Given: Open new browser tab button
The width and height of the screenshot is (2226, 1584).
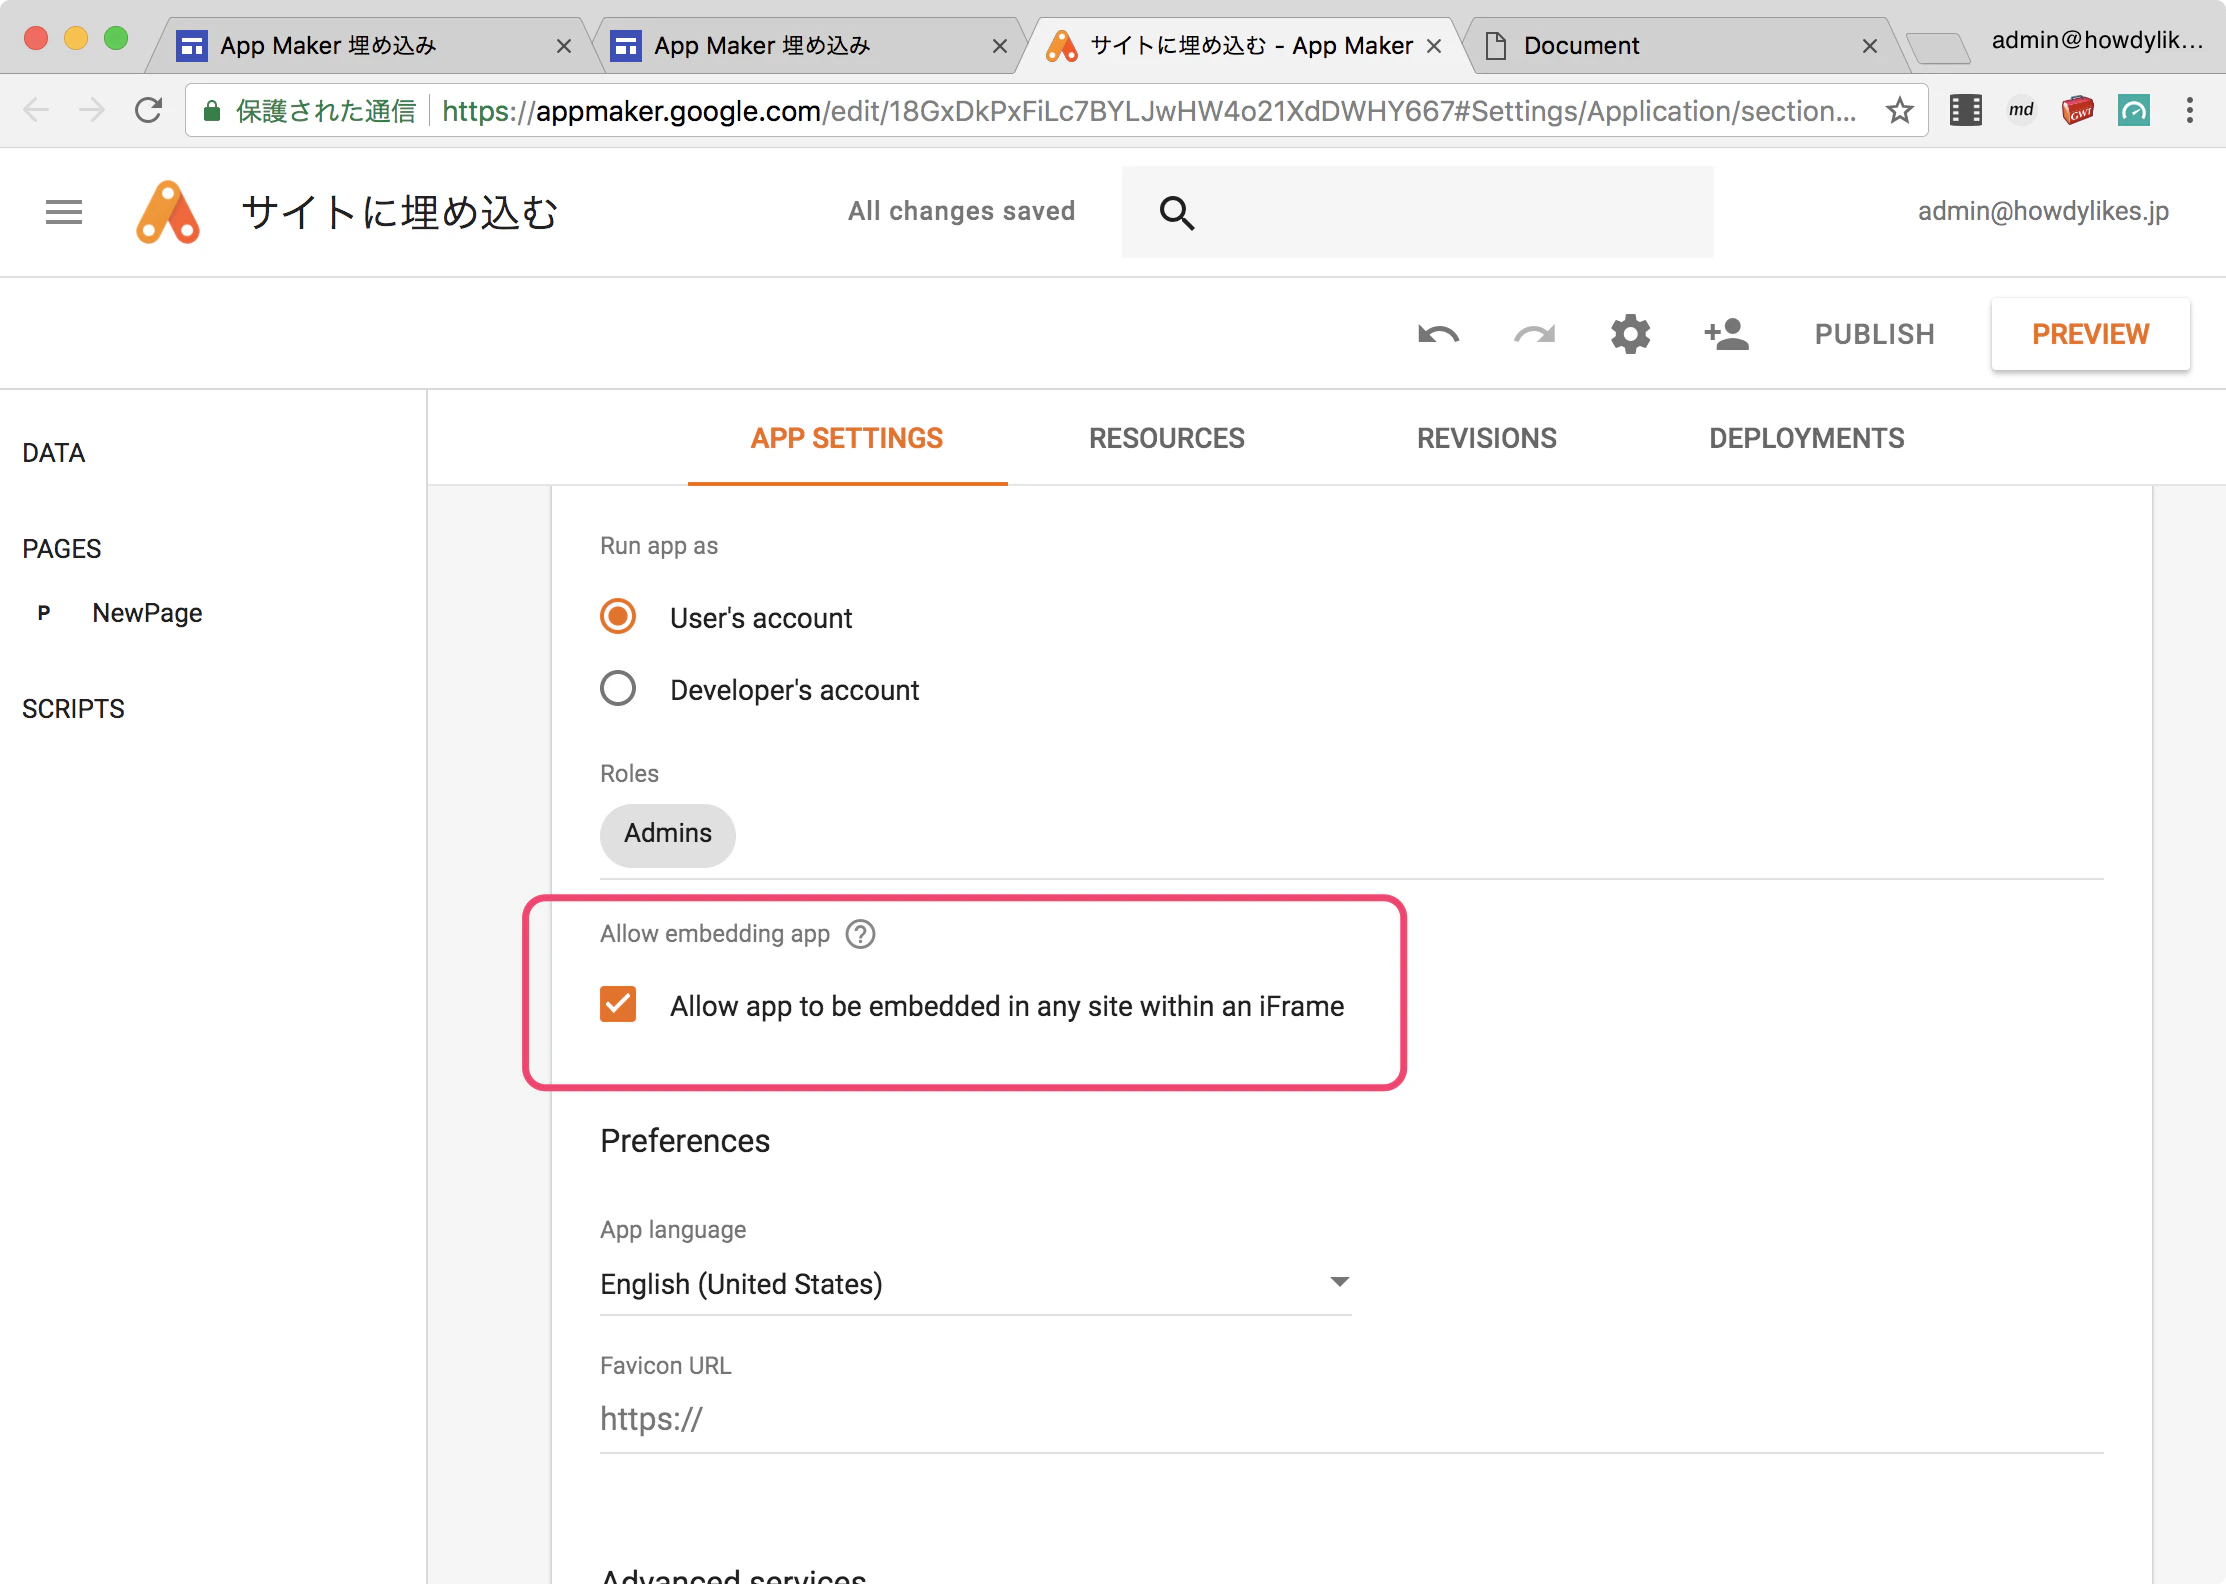Looking at the screenshot, I should [x=1937, y=46].
